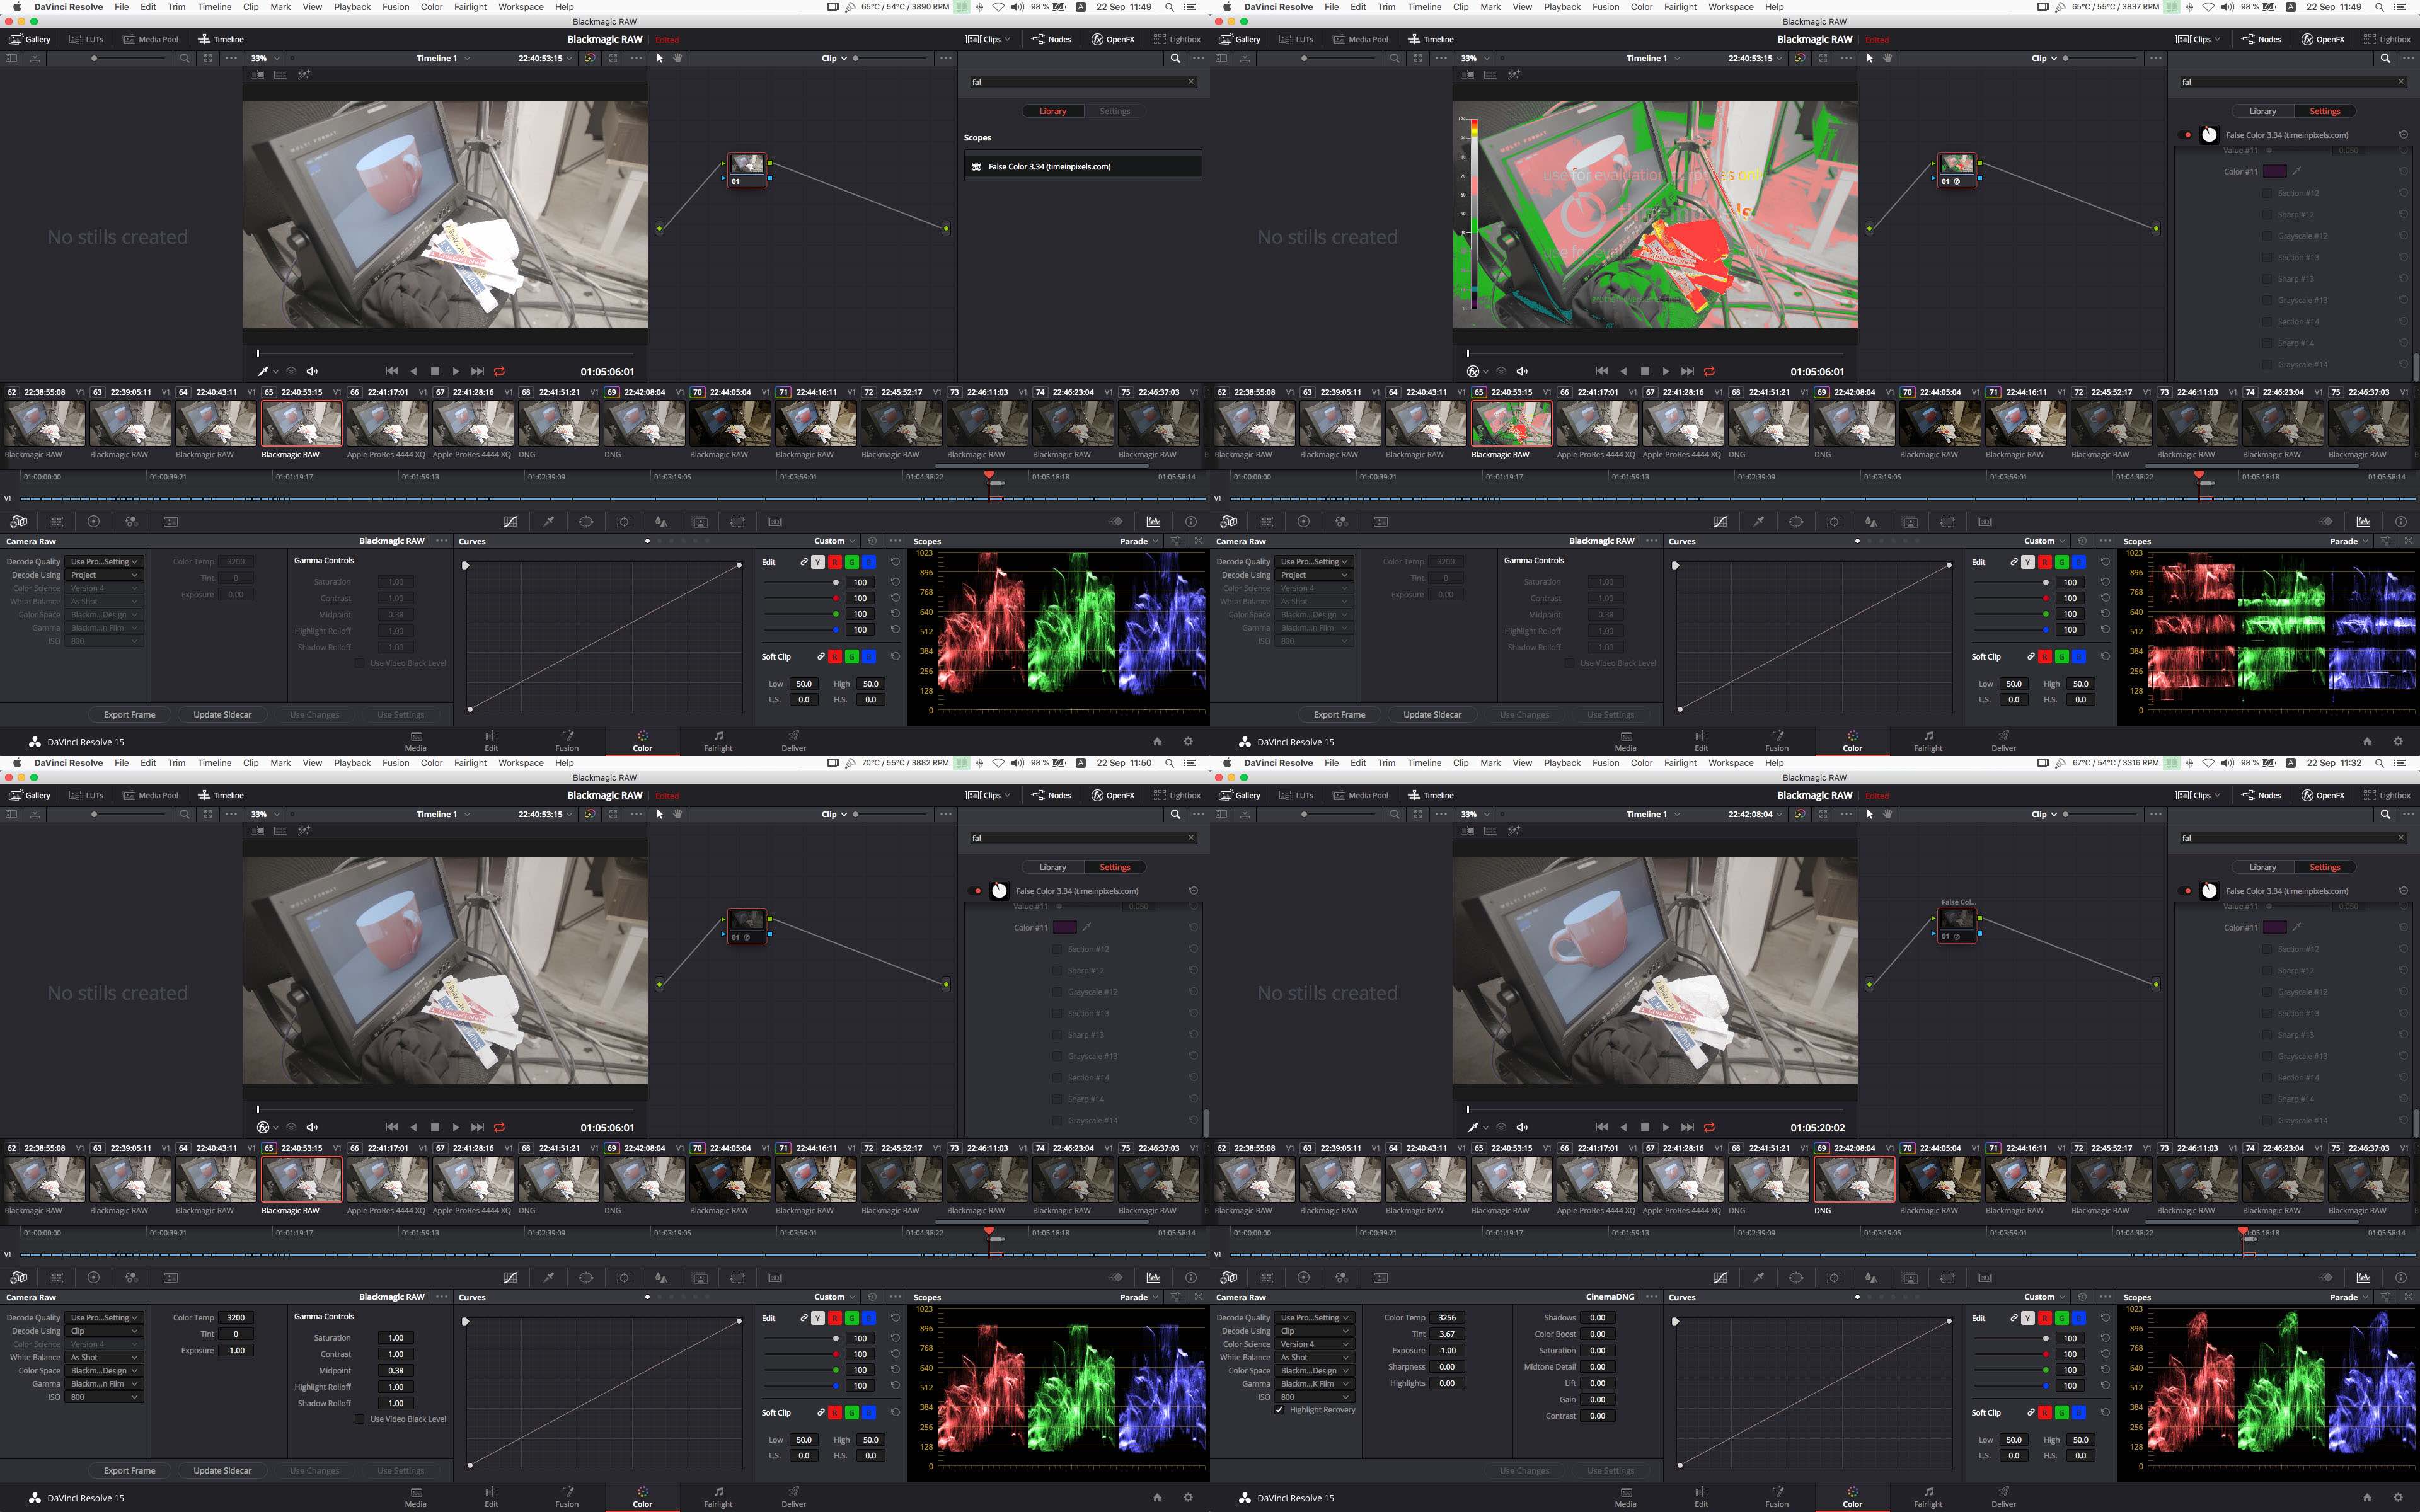2420x1512 pixels.
Task: Mute viewer audio in the bottom-left window
Action: 312,1127
